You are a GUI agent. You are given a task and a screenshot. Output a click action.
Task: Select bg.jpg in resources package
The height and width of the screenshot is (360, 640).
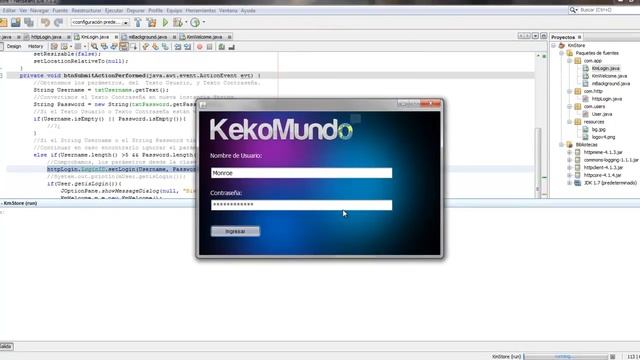599,129
